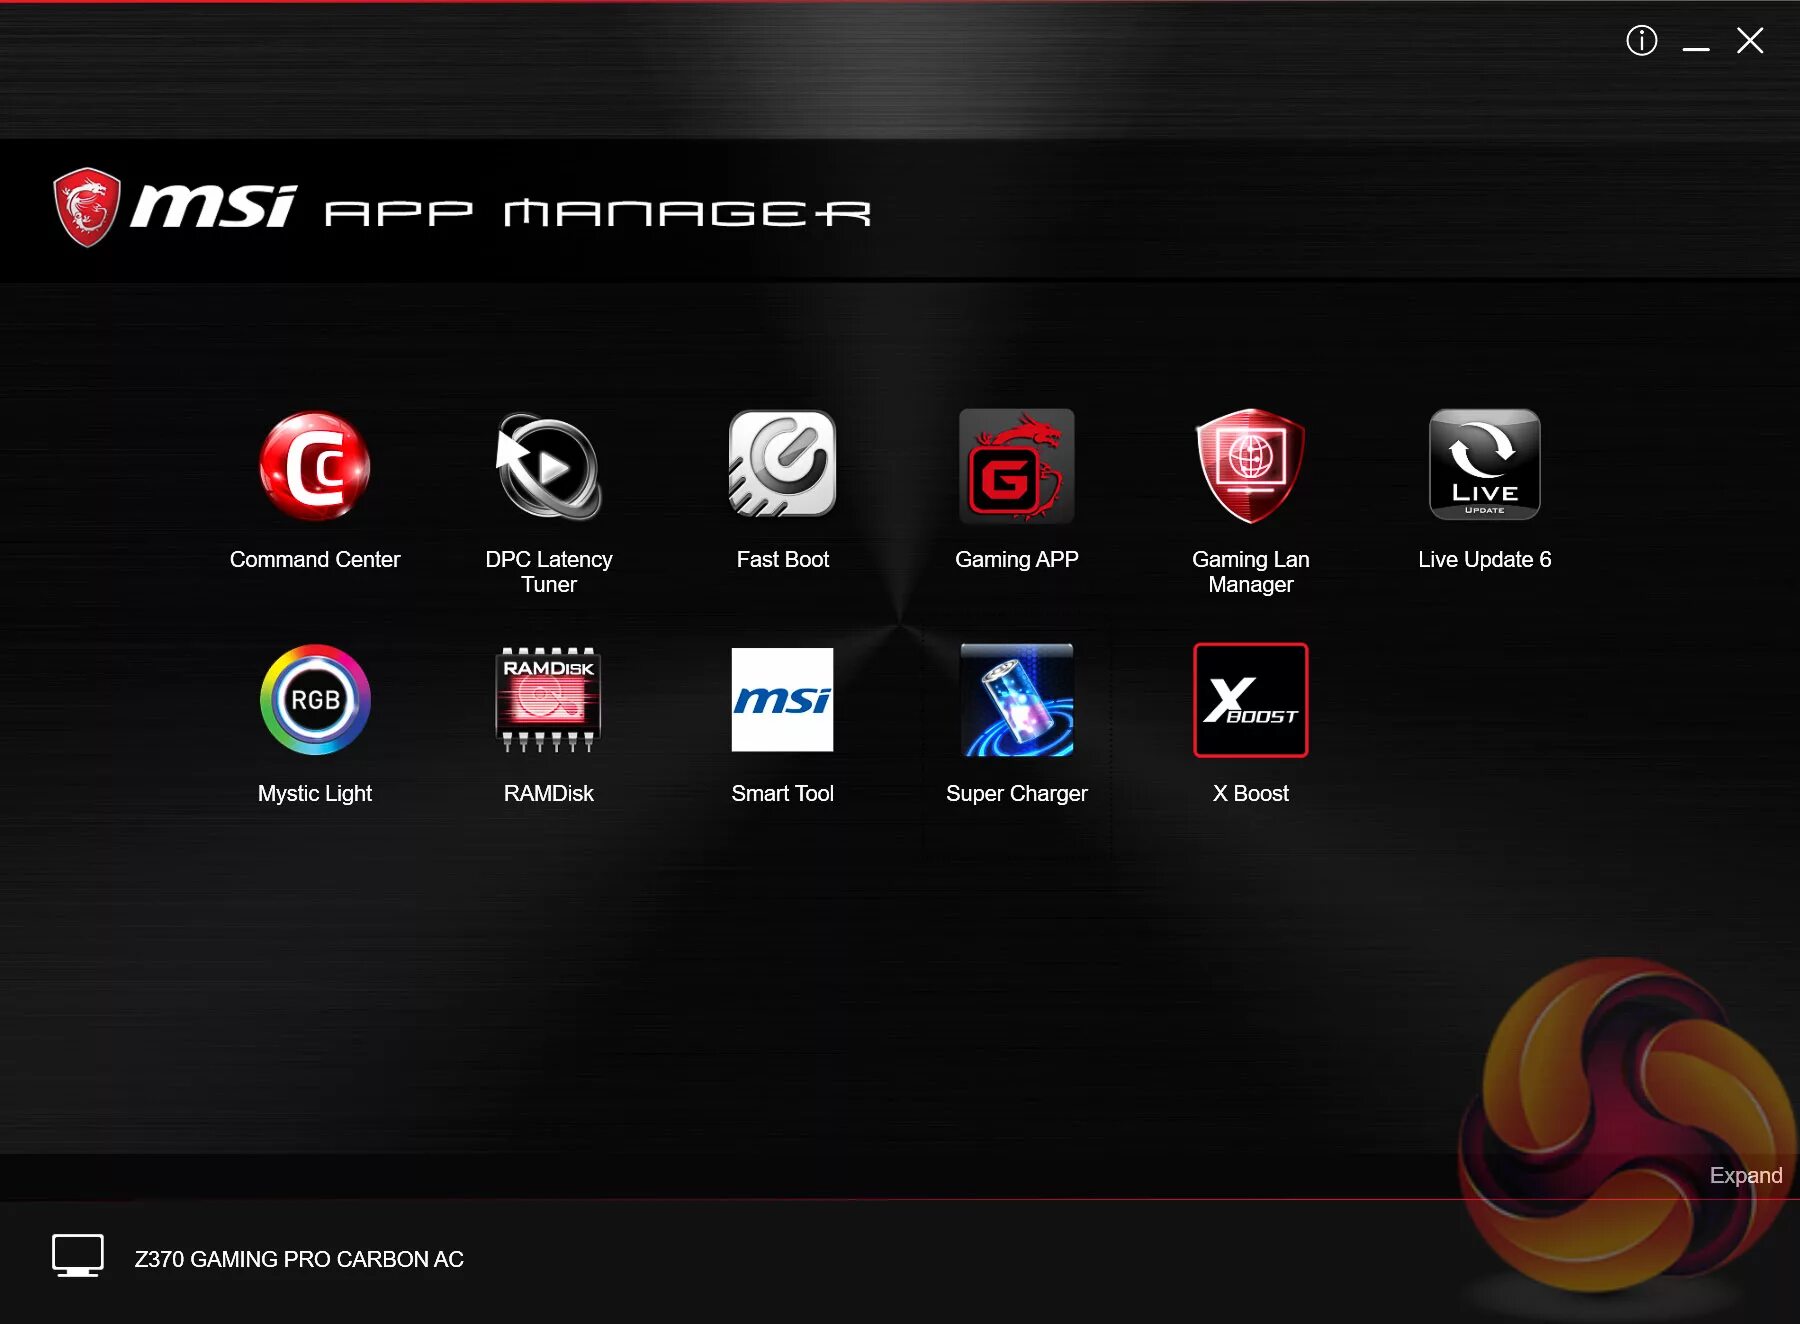Close the App Manager window
1800x1324 pixels.
pos(1750,41)
